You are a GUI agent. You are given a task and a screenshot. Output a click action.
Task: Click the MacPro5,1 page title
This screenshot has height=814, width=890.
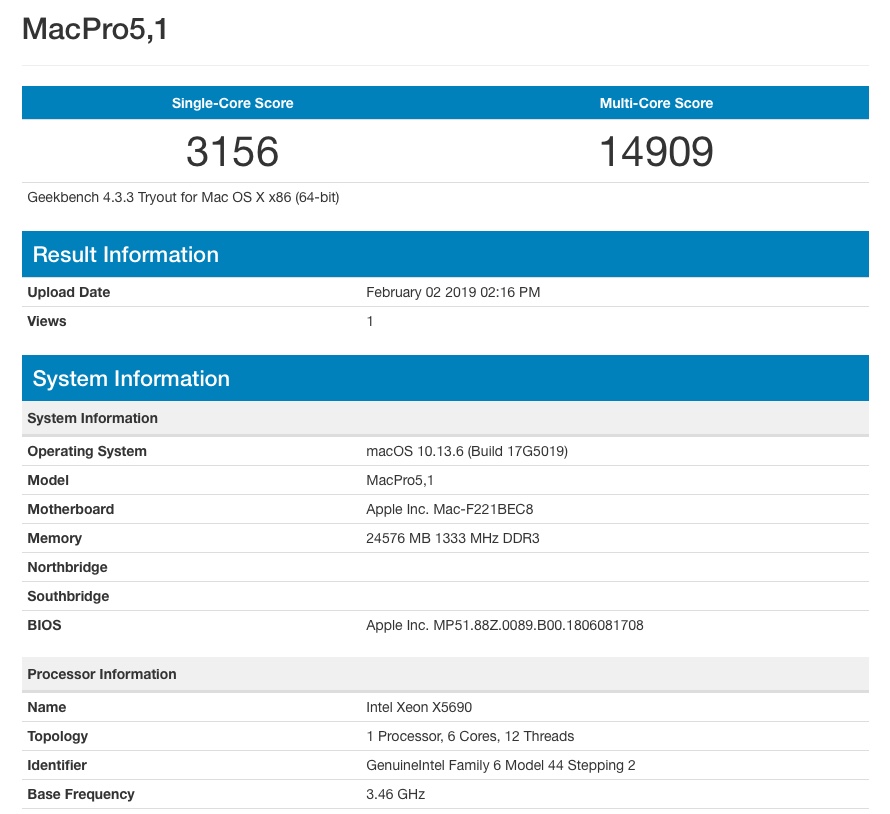coord(95,29)
